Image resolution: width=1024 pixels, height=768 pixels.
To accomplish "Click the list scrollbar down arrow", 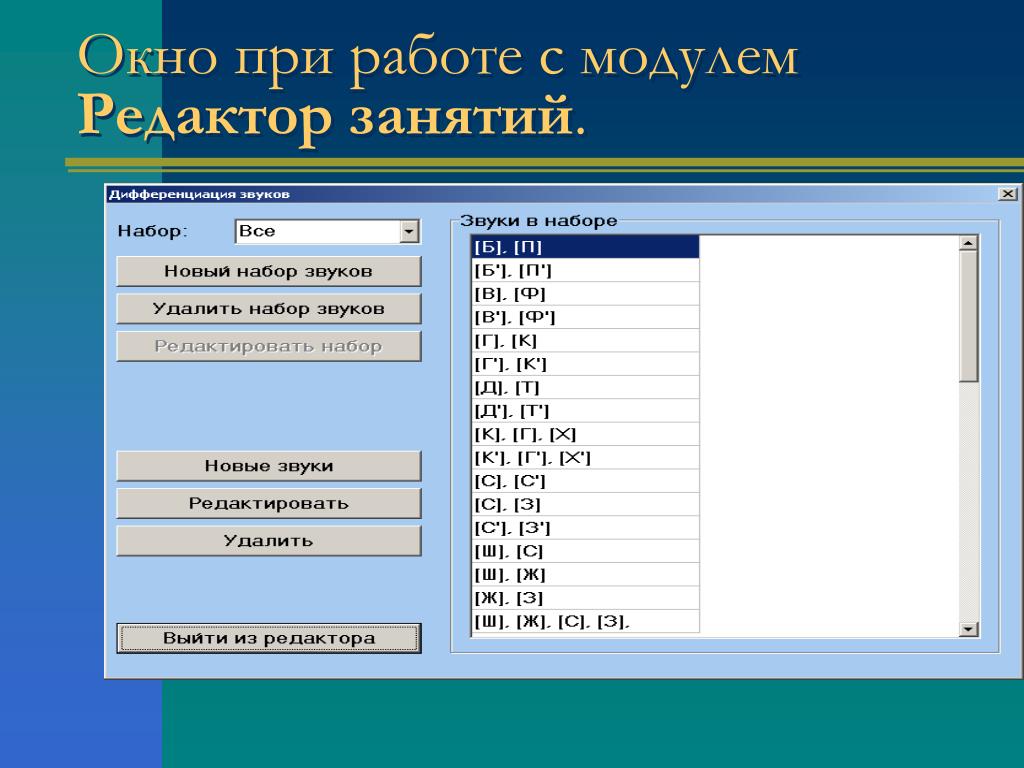I will click(x=968, y=629).
